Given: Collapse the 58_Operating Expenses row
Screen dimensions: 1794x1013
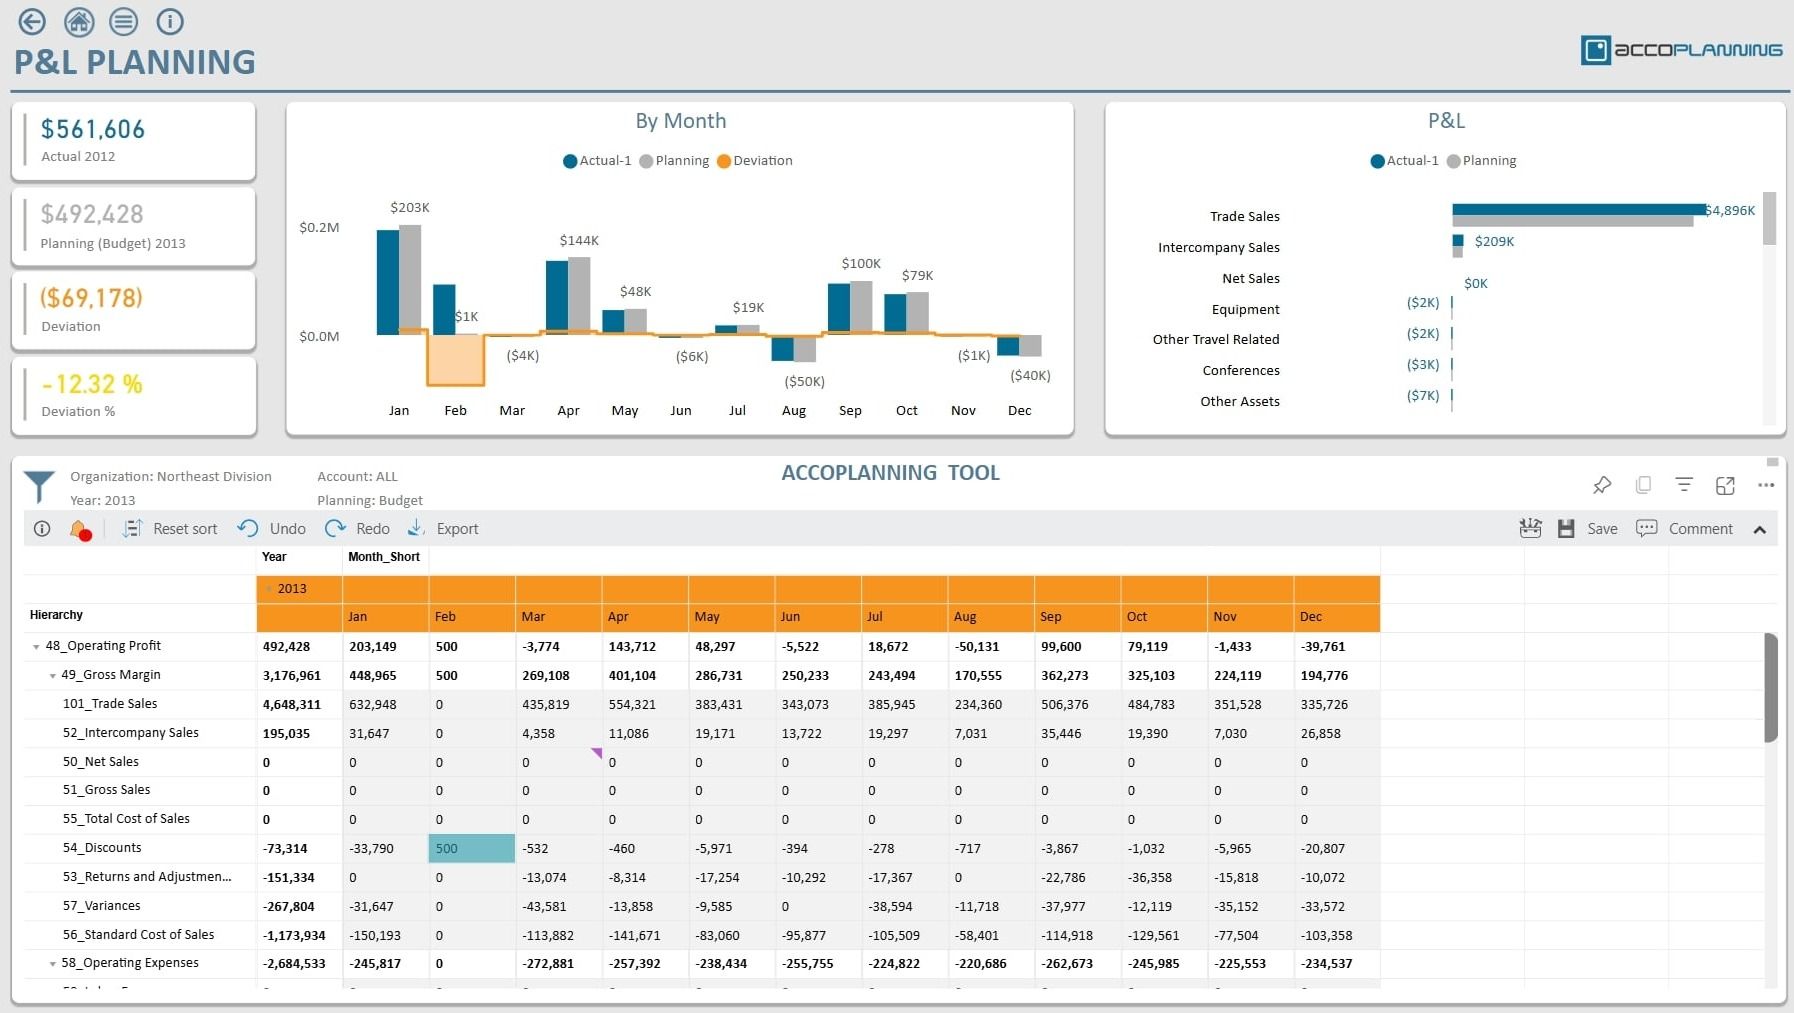Looking at the screenshot, I should click(53, 964).
